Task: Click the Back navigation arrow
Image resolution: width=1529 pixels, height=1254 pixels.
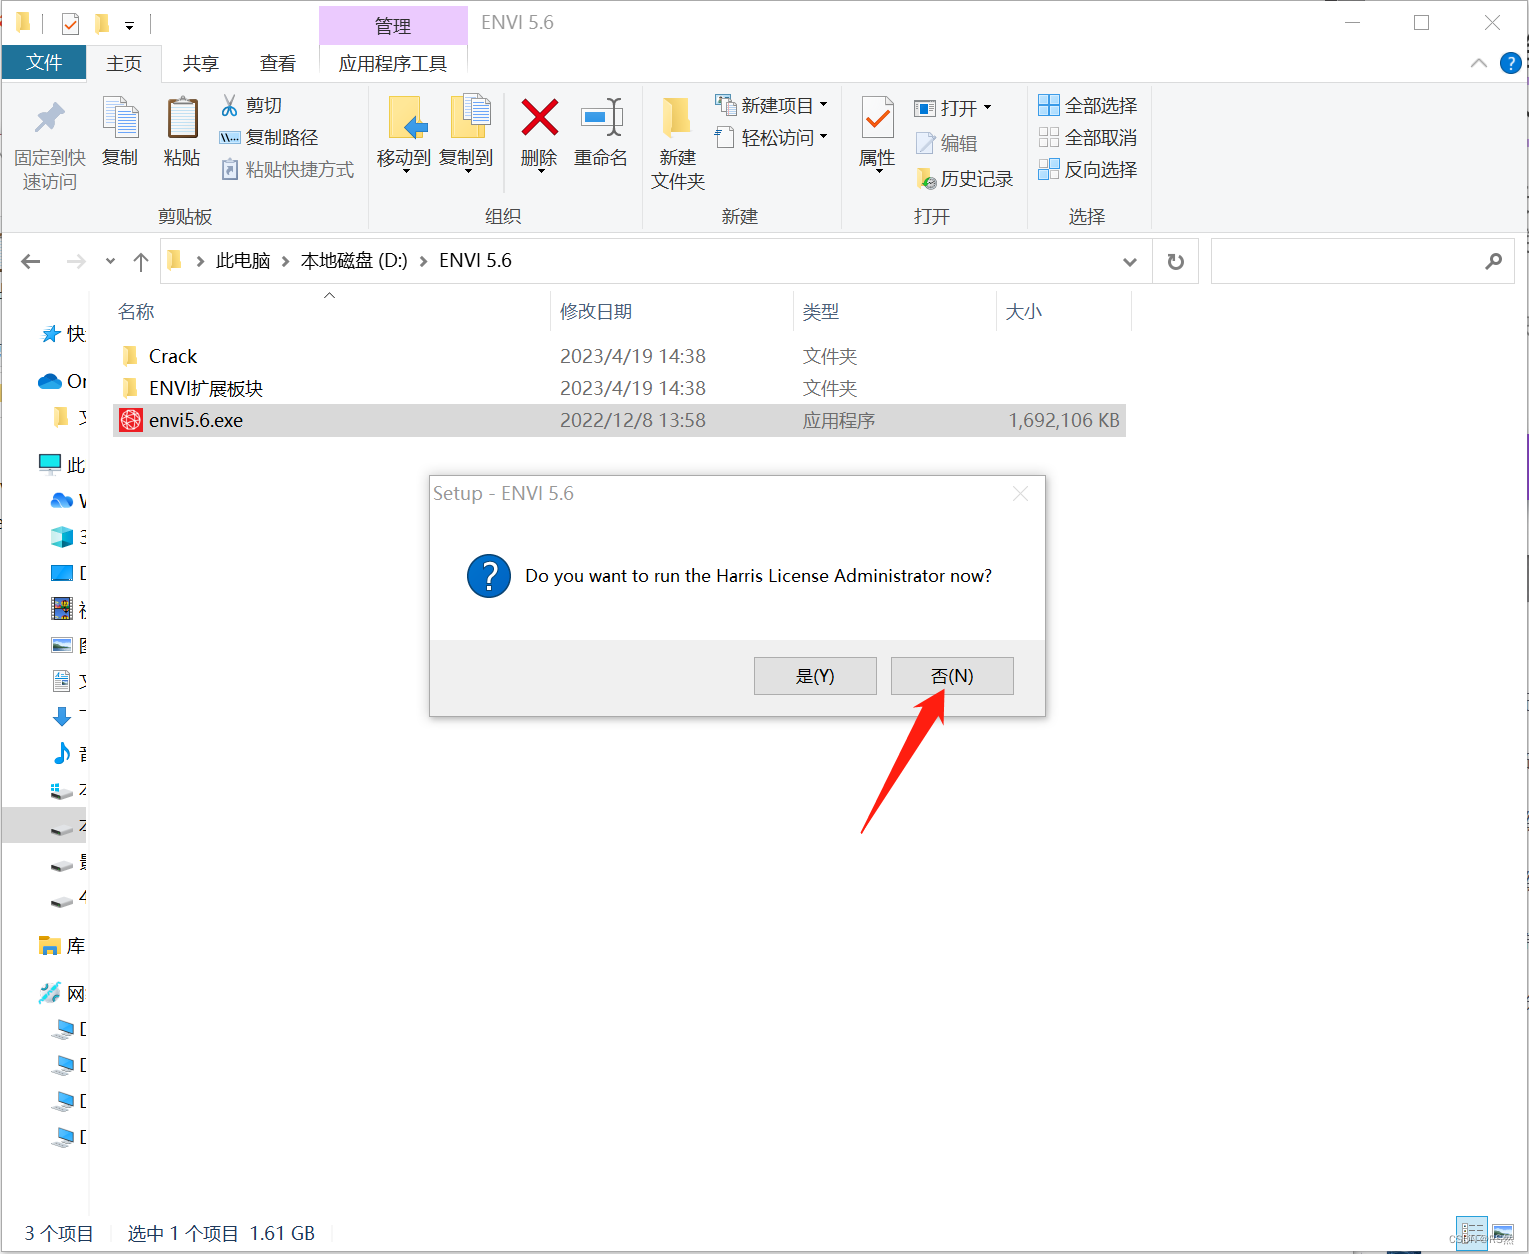Action: coord(31,261)
